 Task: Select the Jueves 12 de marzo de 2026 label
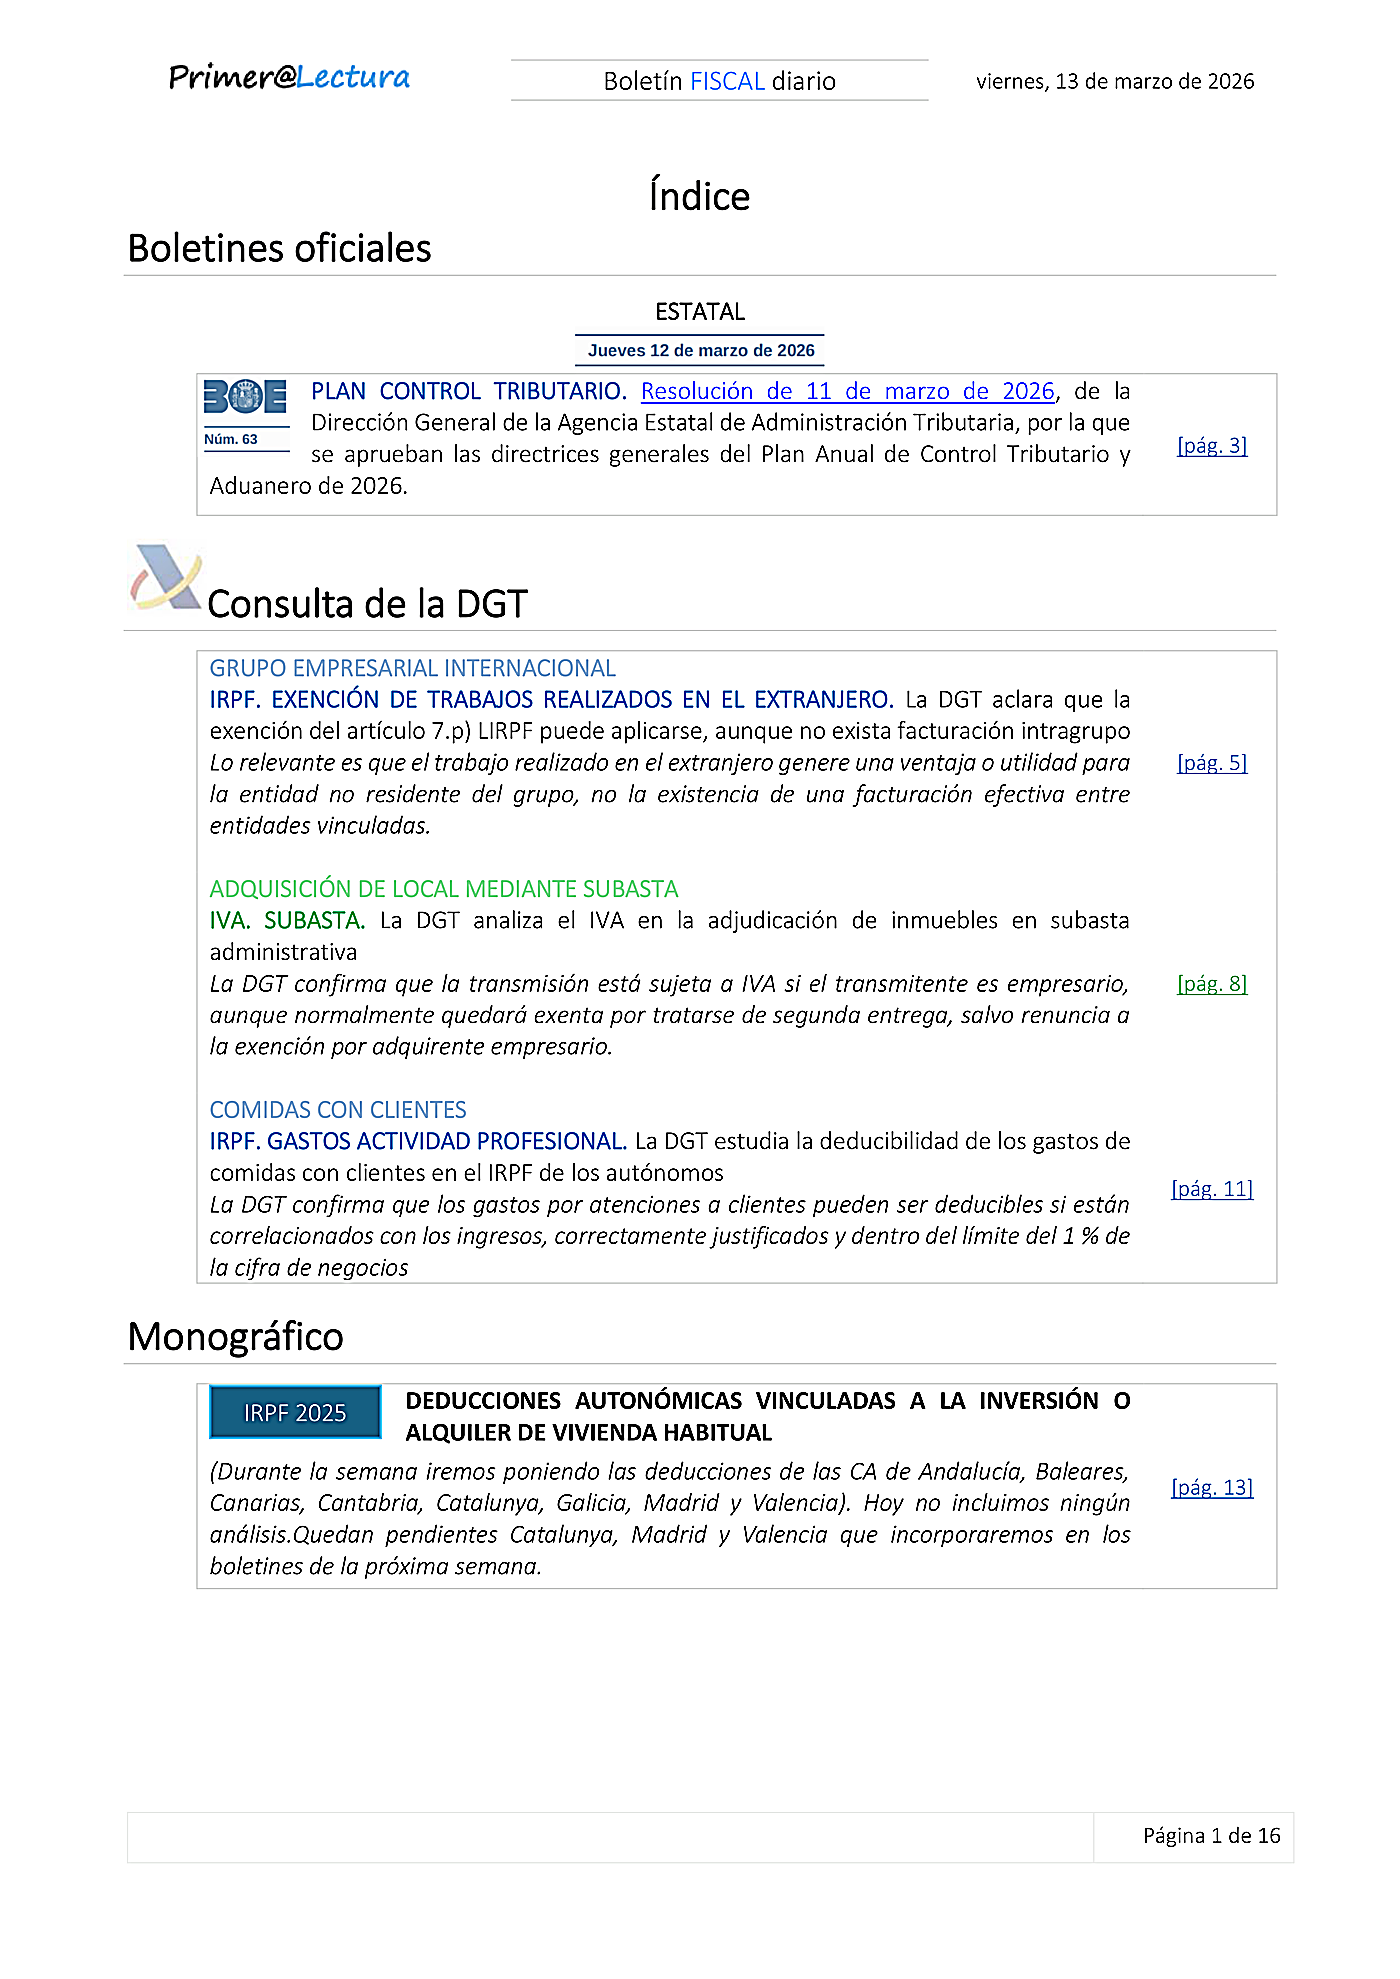click(700, 351)
